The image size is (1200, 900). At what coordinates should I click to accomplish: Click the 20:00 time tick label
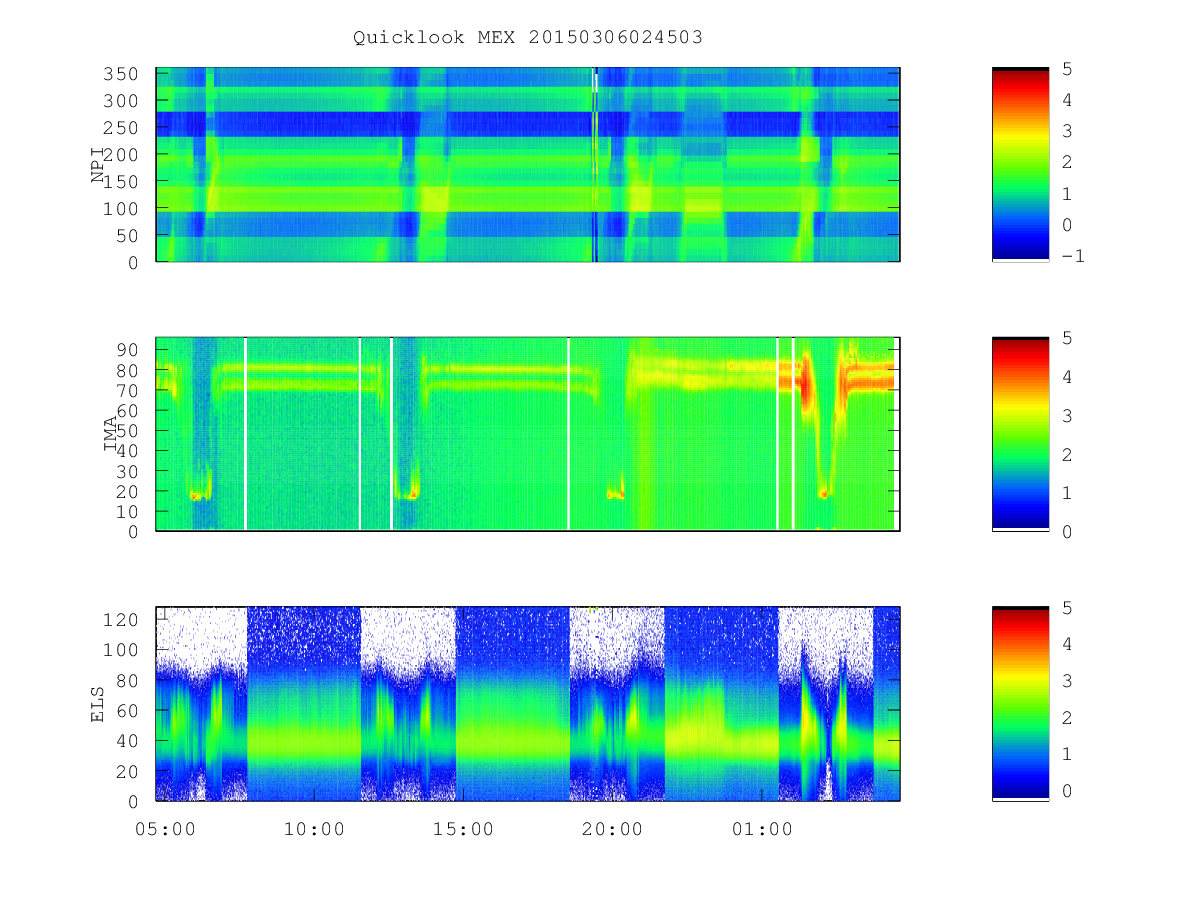coord(612,829)
